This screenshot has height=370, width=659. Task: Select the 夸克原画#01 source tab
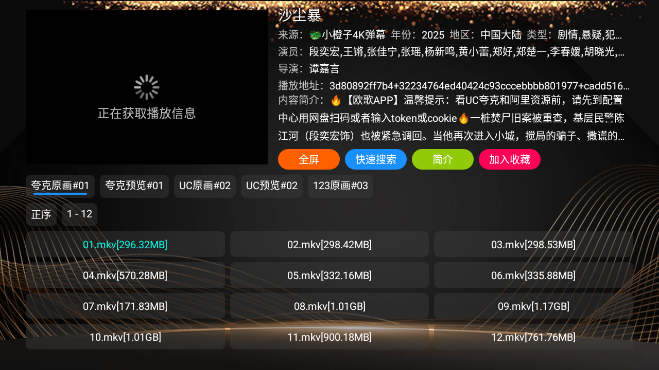coord(60,186)
